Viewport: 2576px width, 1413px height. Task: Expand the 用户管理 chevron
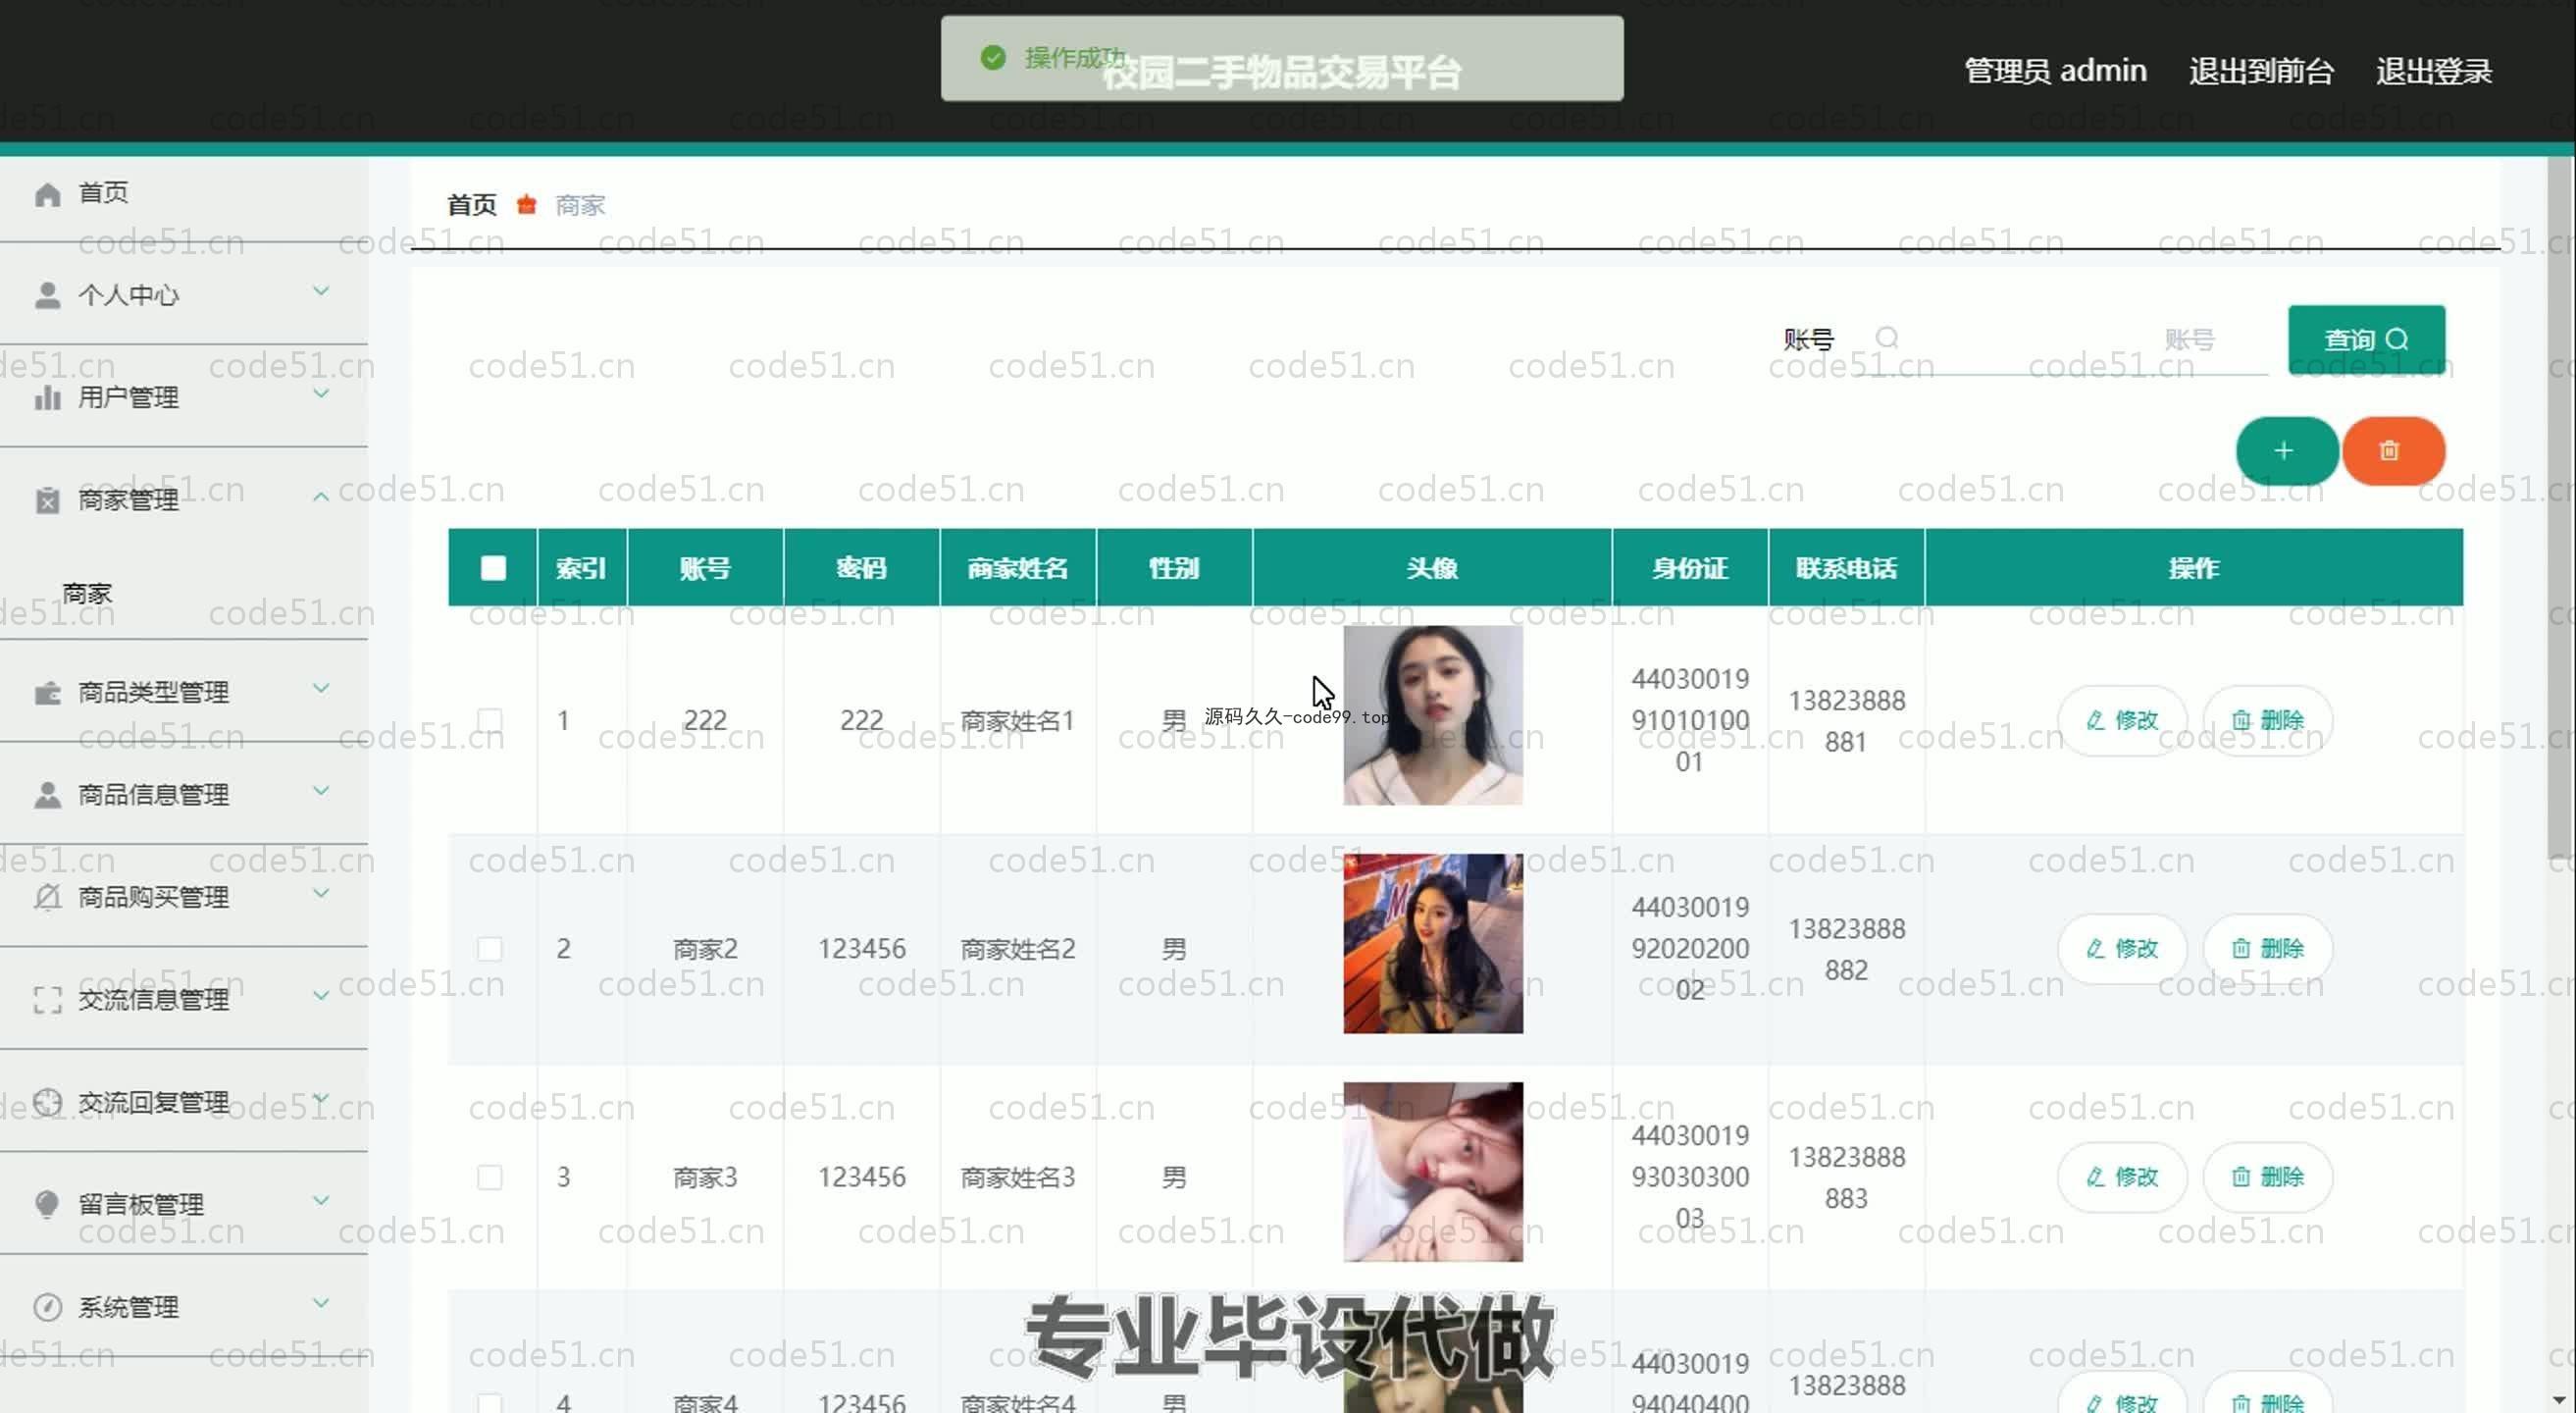[x=321, y=394]
